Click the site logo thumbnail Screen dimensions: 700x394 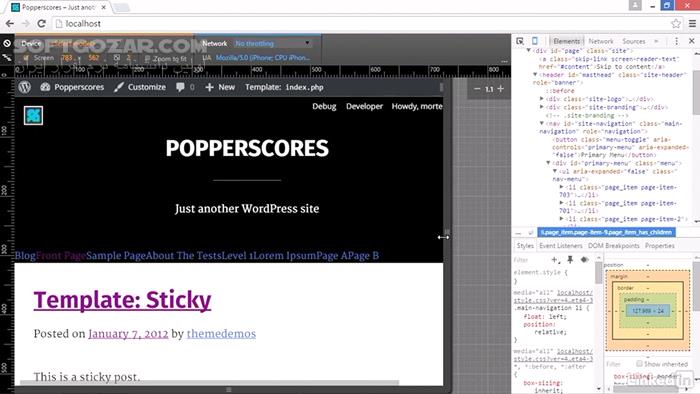(x=33, y=116)
